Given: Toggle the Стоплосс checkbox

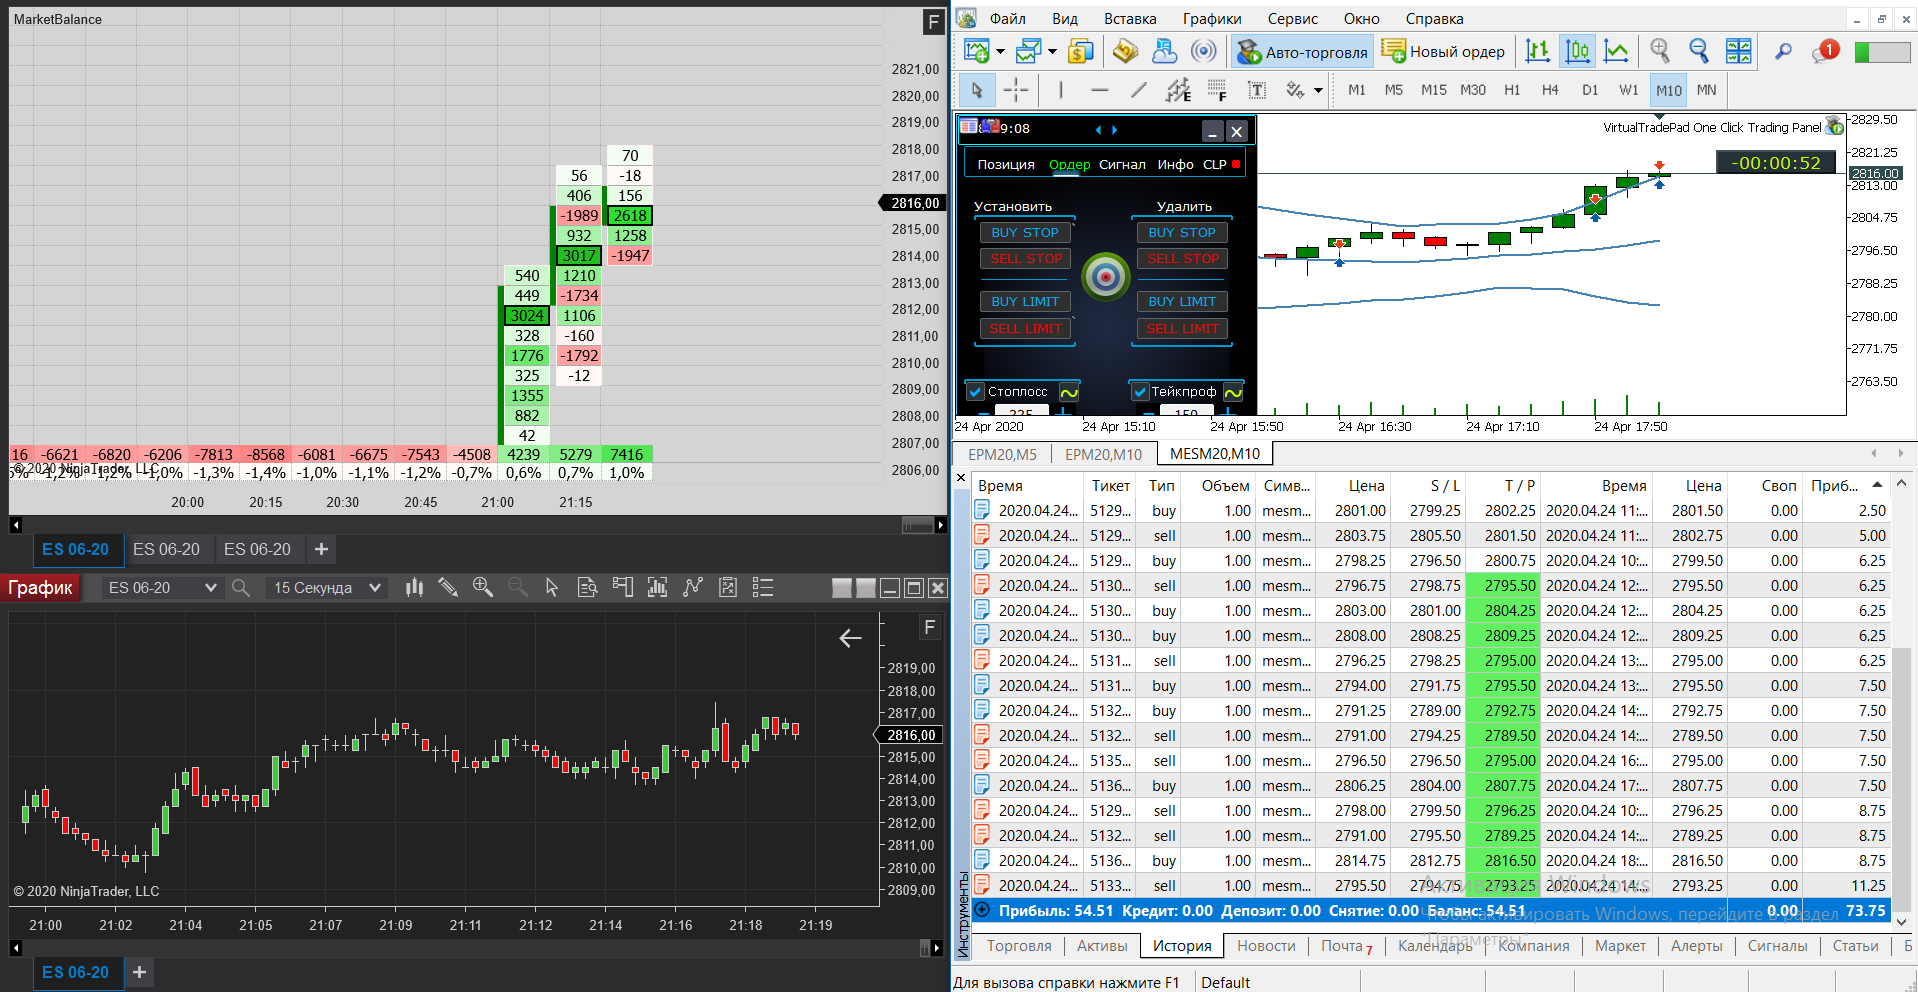Looking at the screenshot, I should click(976, 392).
